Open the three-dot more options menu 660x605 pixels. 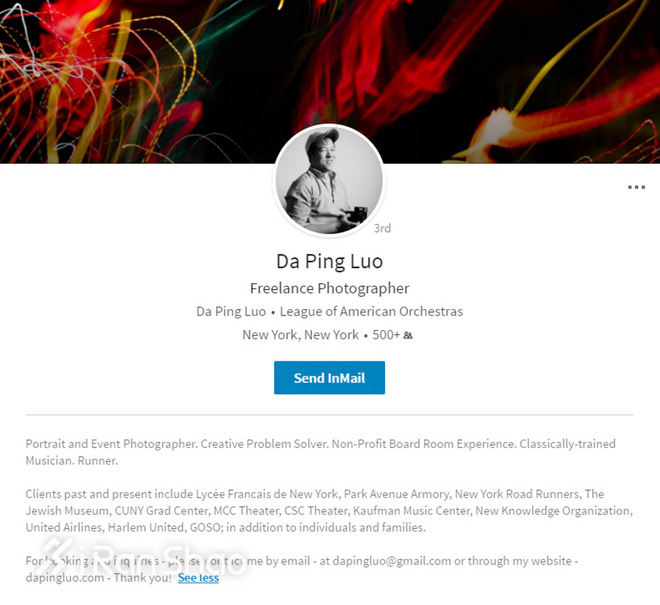click(636, 187)
